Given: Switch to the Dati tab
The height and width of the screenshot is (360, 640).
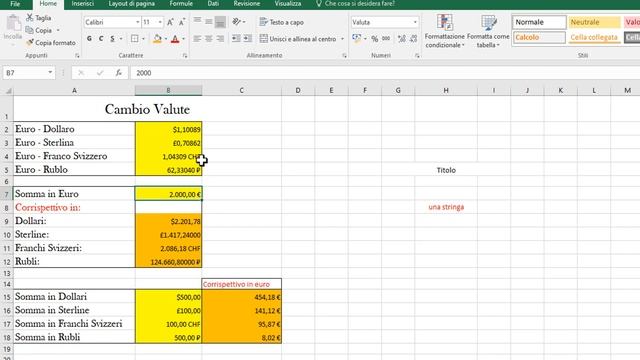Looking at the screenshot, I should [213, 4].
